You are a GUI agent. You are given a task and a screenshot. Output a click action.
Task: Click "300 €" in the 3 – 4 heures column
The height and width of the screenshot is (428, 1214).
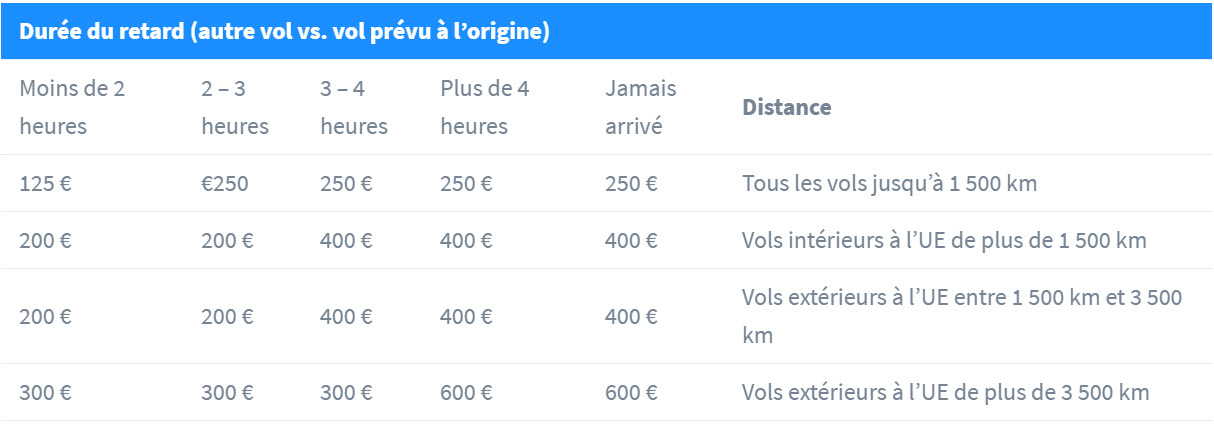pyautogui.click(x=346, y=393)
